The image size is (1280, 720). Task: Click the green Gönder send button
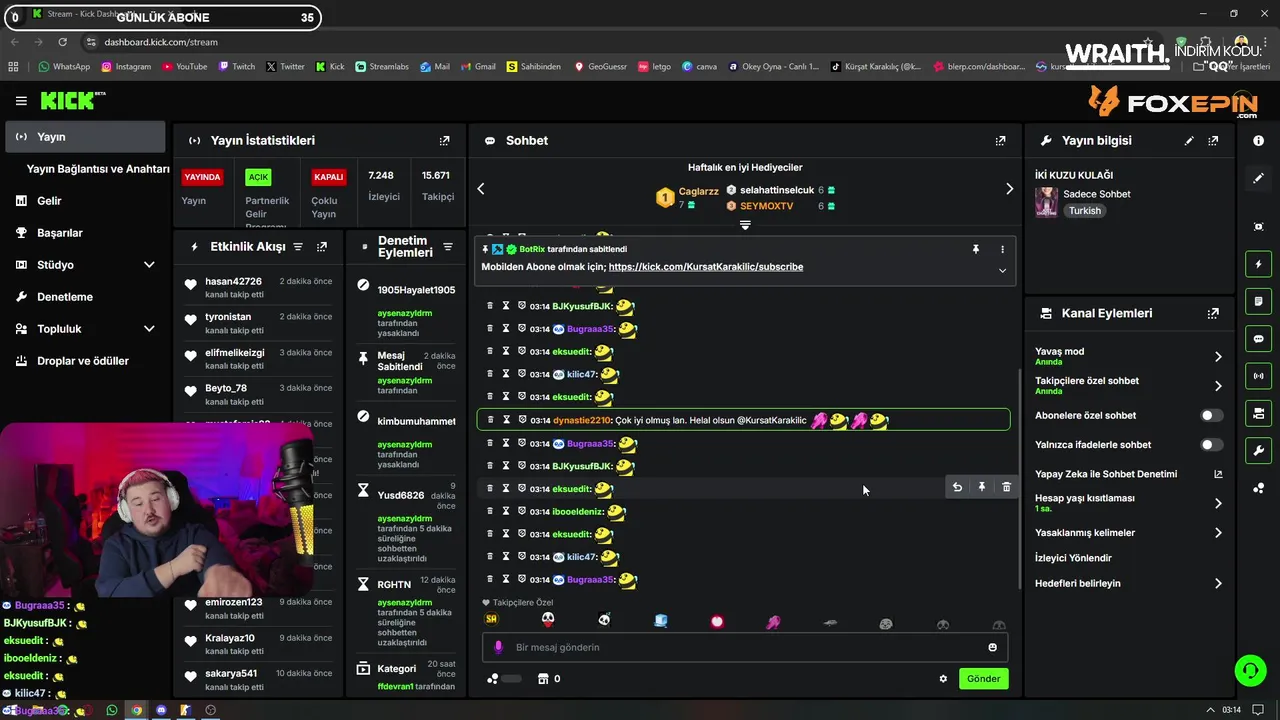[x=983, y=679]
